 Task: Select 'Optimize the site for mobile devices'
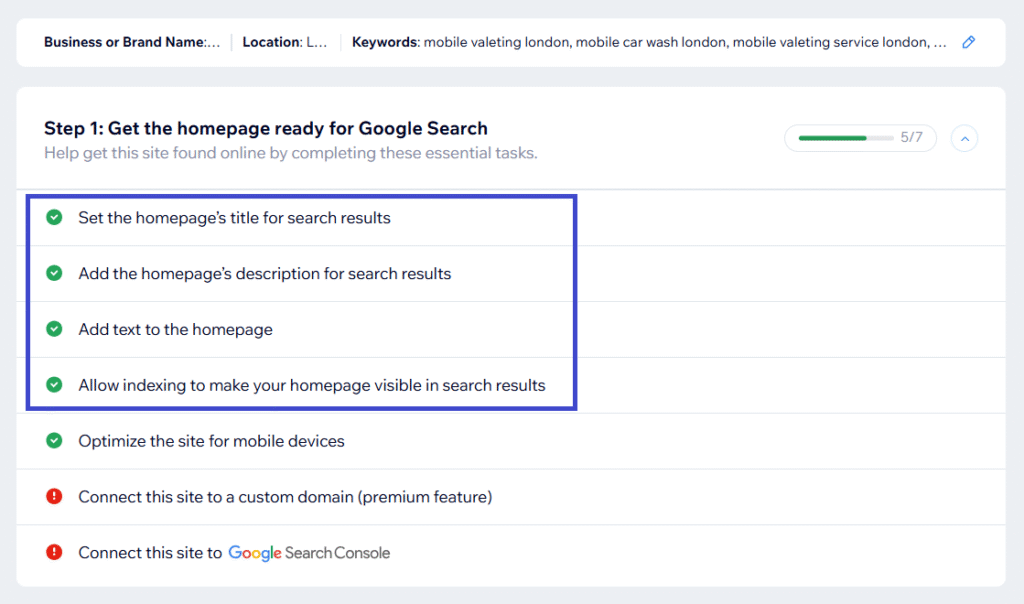(211, 442)
